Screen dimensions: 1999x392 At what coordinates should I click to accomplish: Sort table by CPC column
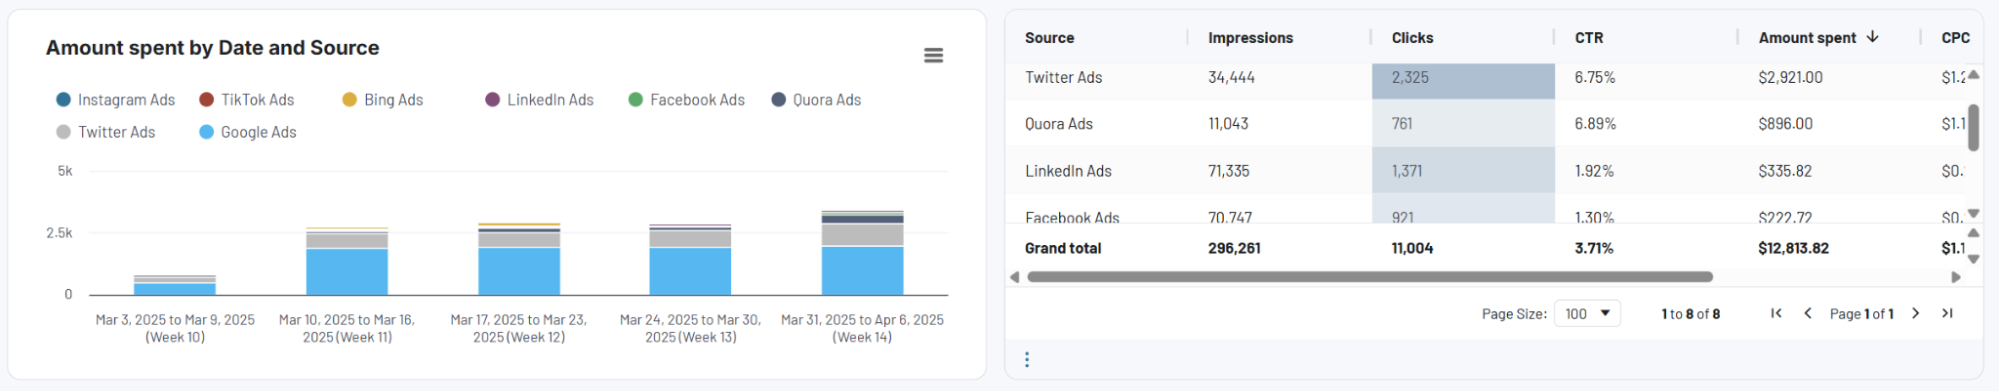(1955, 38)
